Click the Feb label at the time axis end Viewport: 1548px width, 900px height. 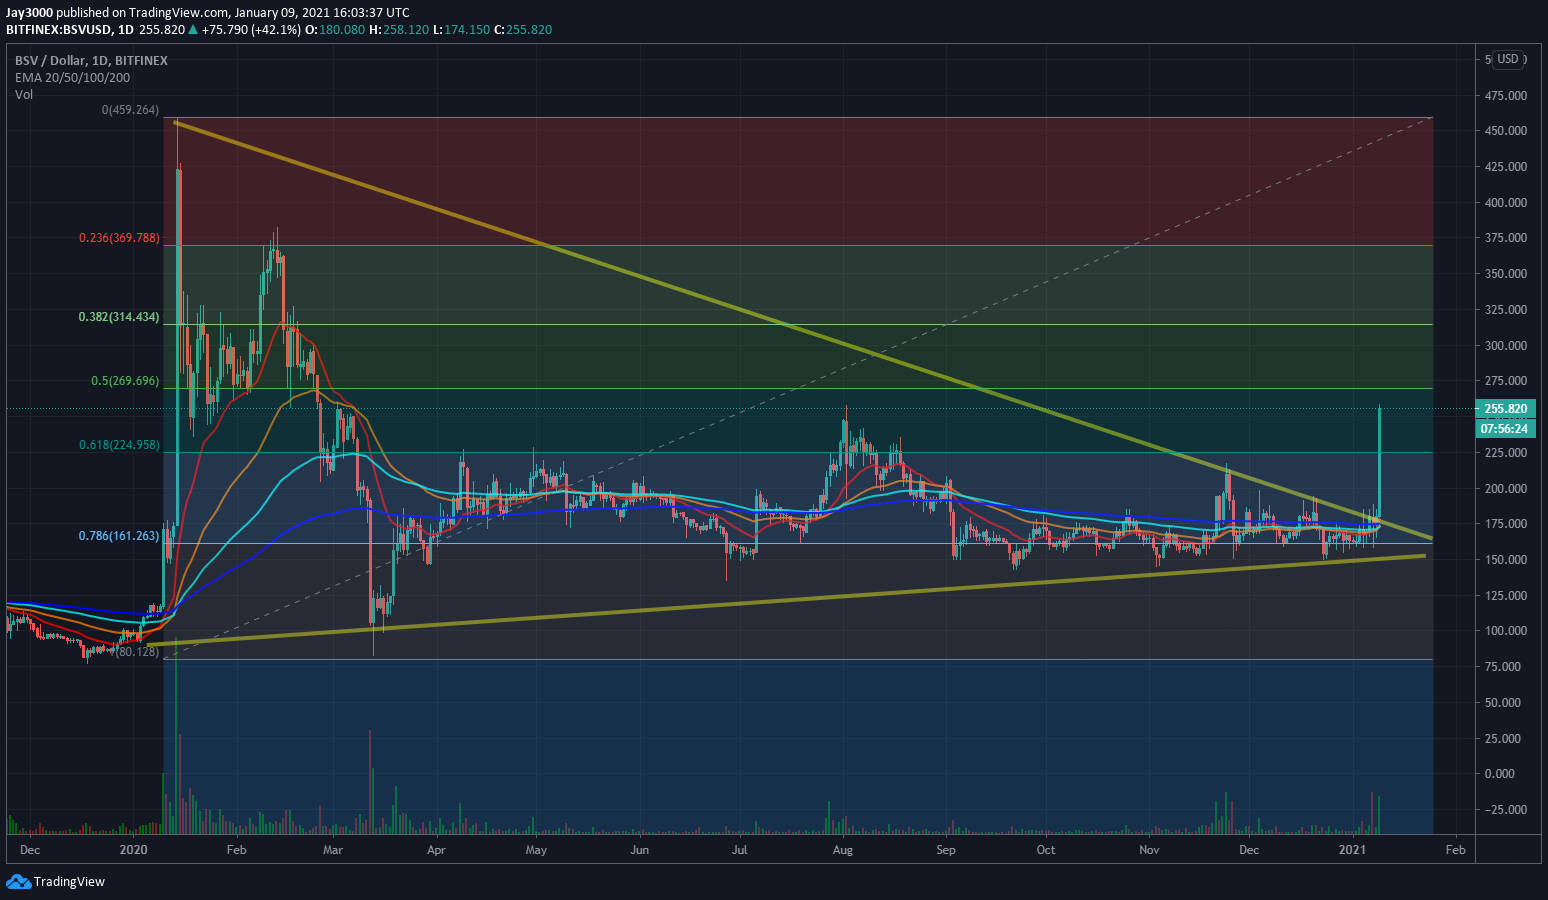1456,850
